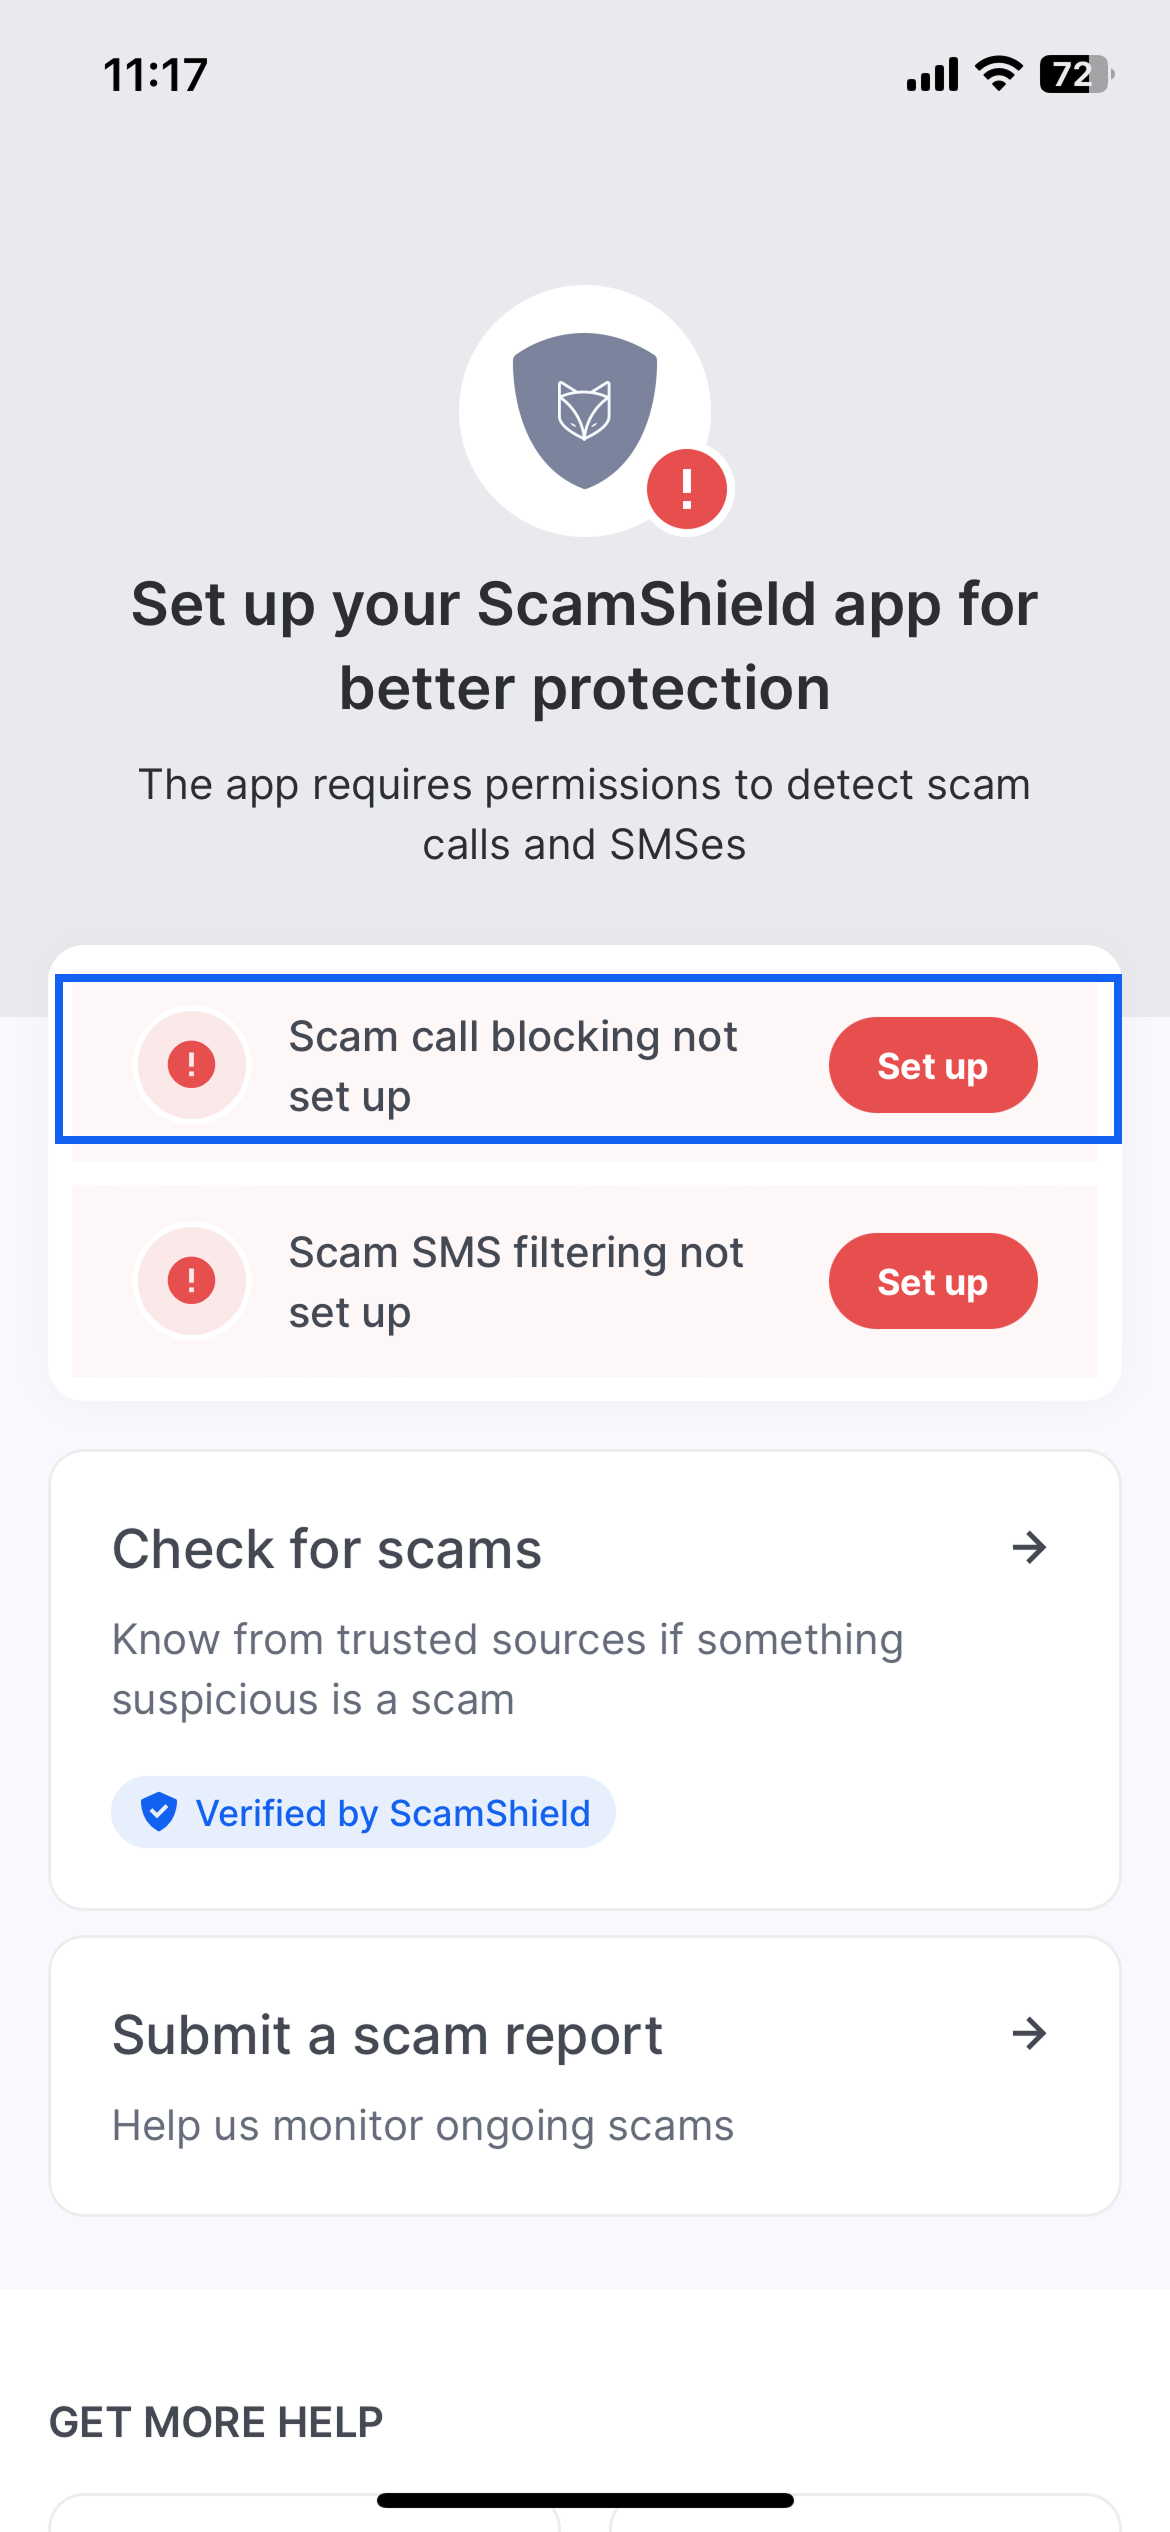Tap the battery level indicator
The image size is (1170, 2532).
tap(1076, 74)
